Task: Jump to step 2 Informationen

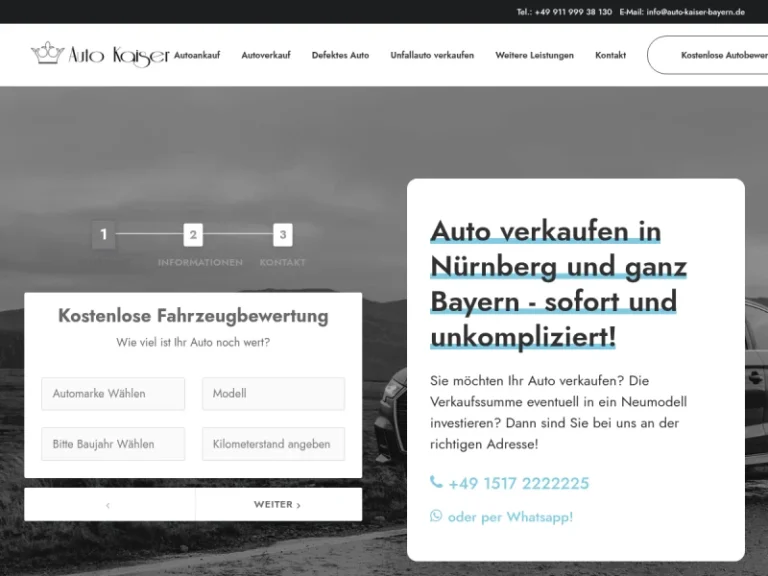Action: [193, 235]
